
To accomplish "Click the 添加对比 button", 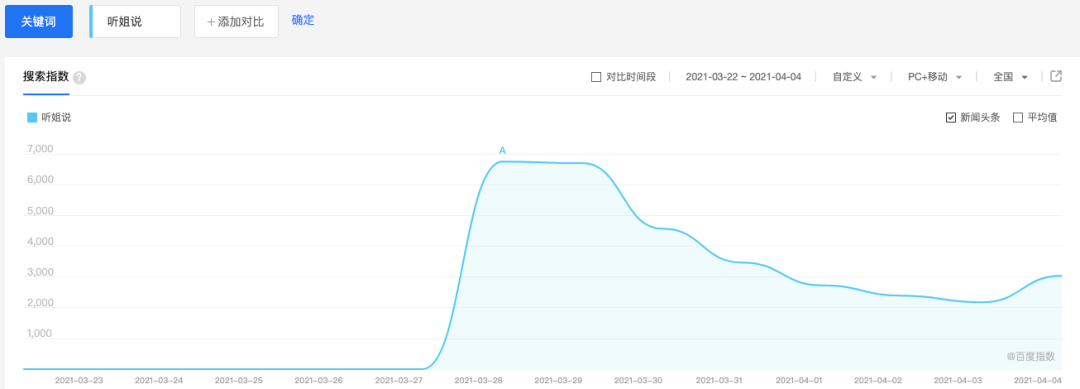I will [x=236, y=22].
